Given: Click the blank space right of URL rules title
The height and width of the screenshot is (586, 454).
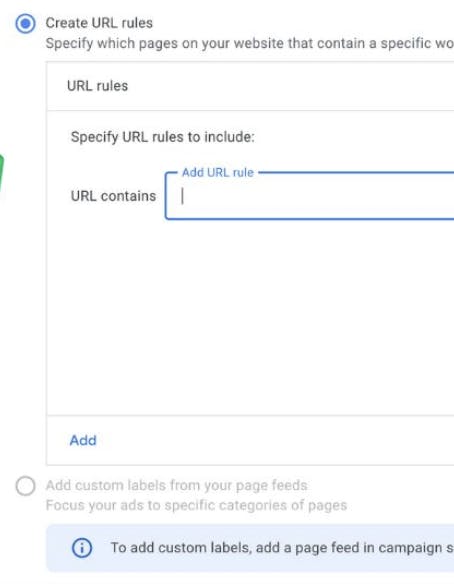Looking at the screenshot, I should click(291, 86).
